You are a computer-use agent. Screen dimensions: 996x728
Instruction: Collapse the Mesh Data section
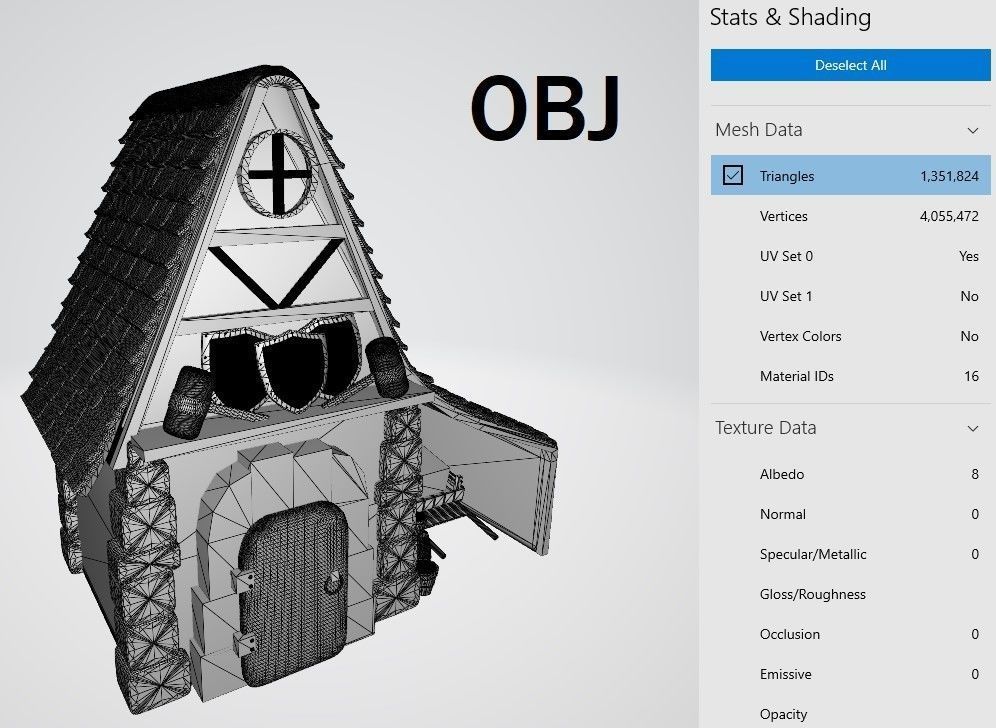point(972,130)
